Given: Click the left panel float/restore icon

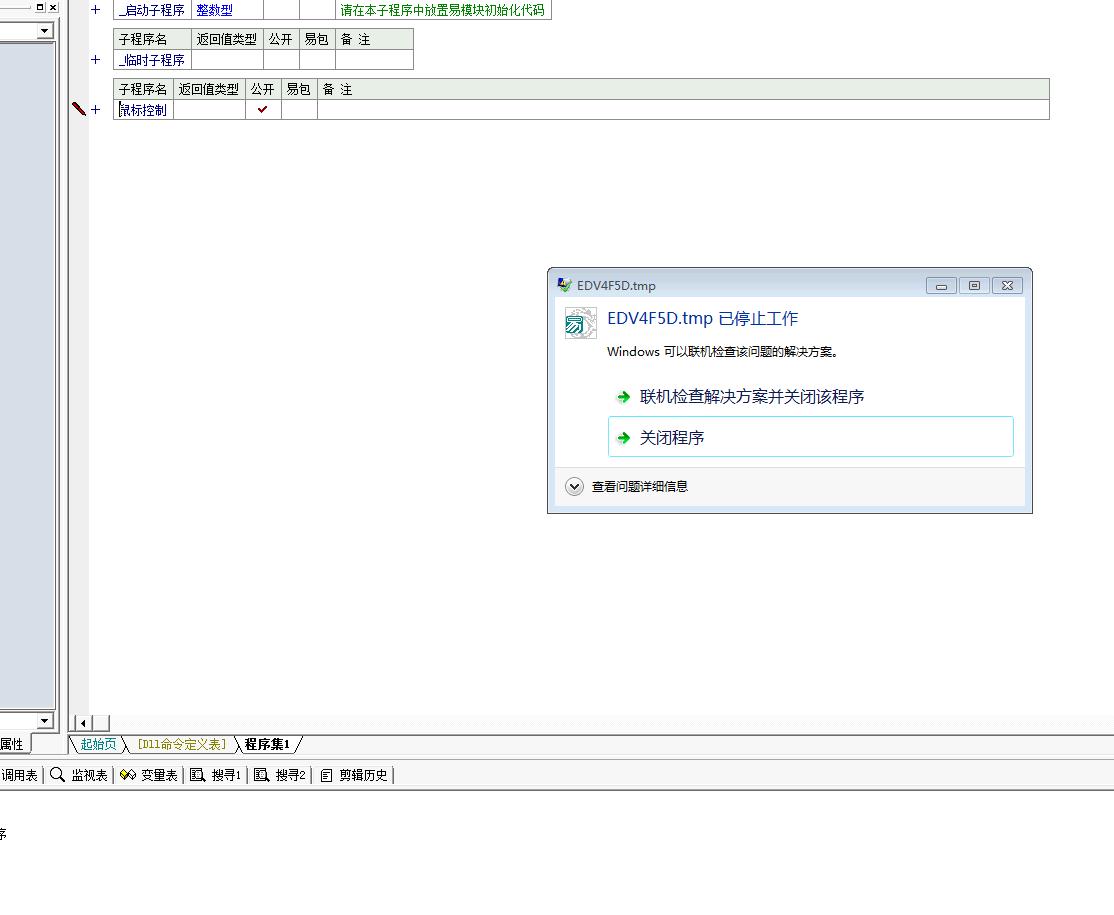Looking at the screenshot, I should click(40, 7).
